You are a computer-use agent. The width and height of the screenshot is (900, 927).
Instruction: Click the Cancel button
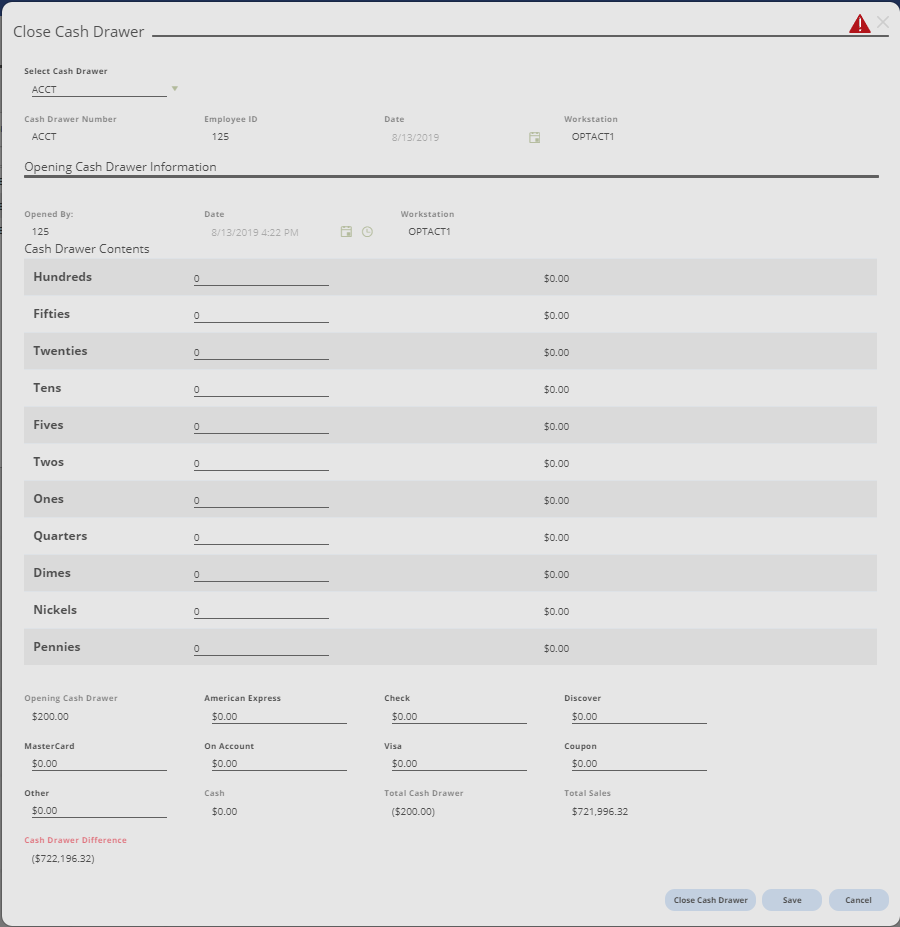click(x=859, y=900)
